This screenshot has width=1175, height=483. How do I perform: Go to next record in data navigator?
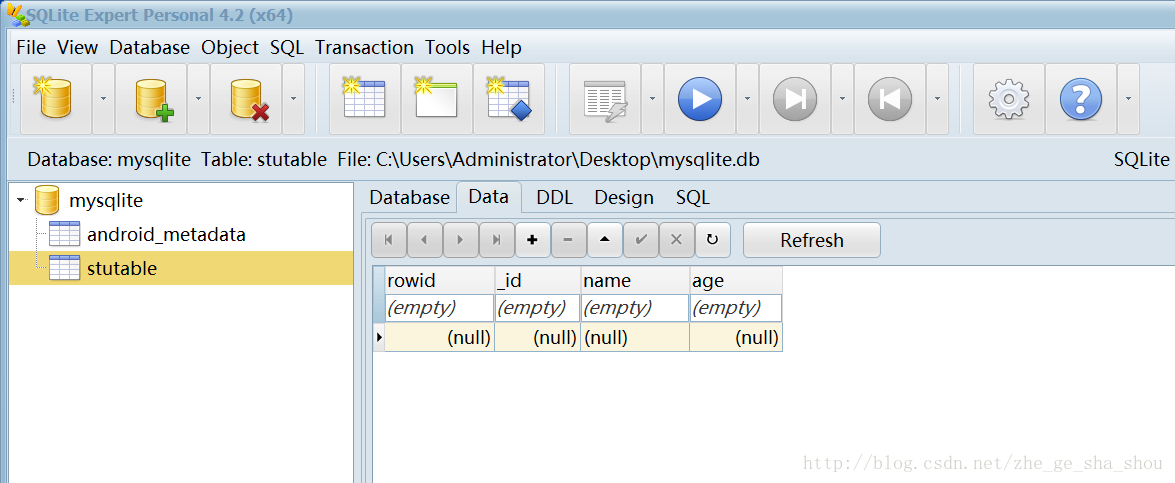point(461,240)
